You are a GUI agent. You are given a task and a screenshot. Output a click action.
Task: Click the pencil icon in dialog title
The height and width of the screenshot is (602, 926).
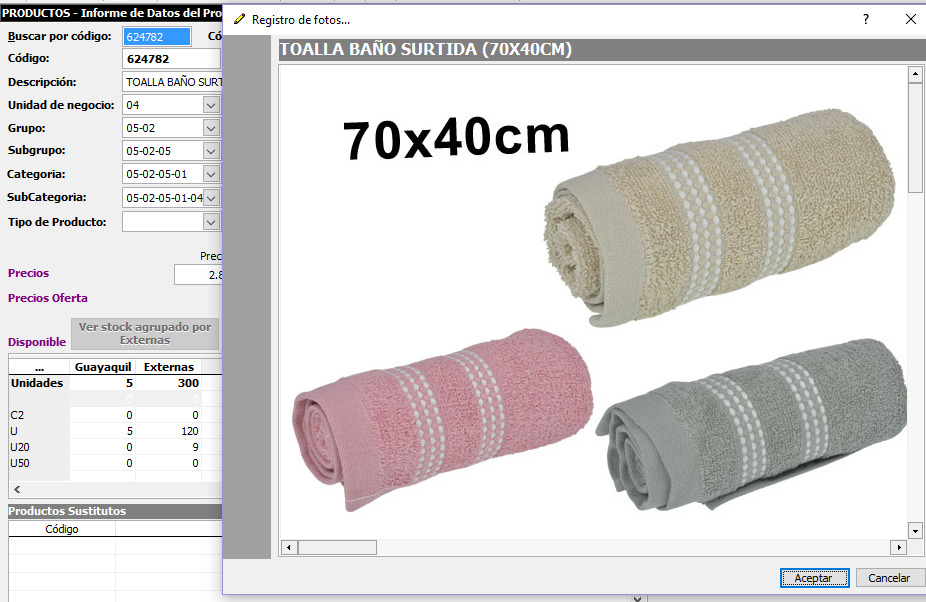click(239, 20)
